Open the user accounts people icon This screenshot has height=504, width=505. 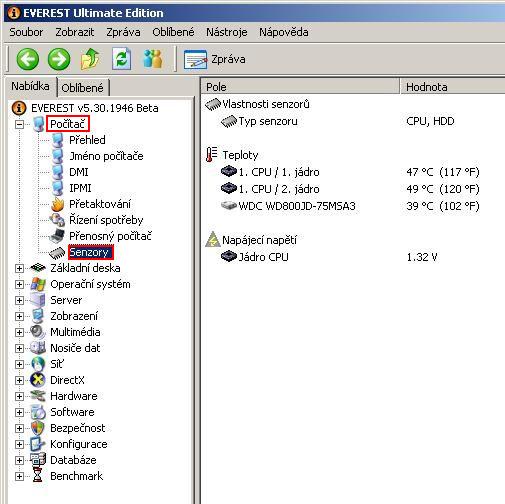tap(153, 59)
